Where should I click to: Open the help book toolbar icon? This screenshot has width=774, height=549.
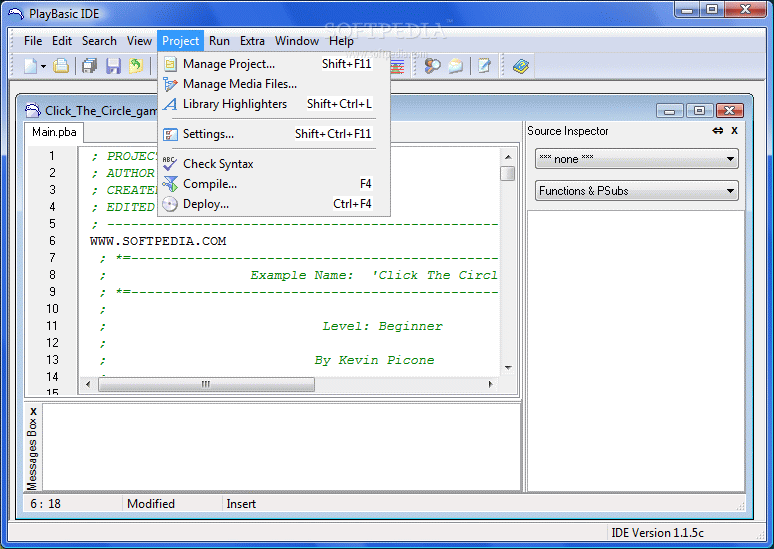521,66
